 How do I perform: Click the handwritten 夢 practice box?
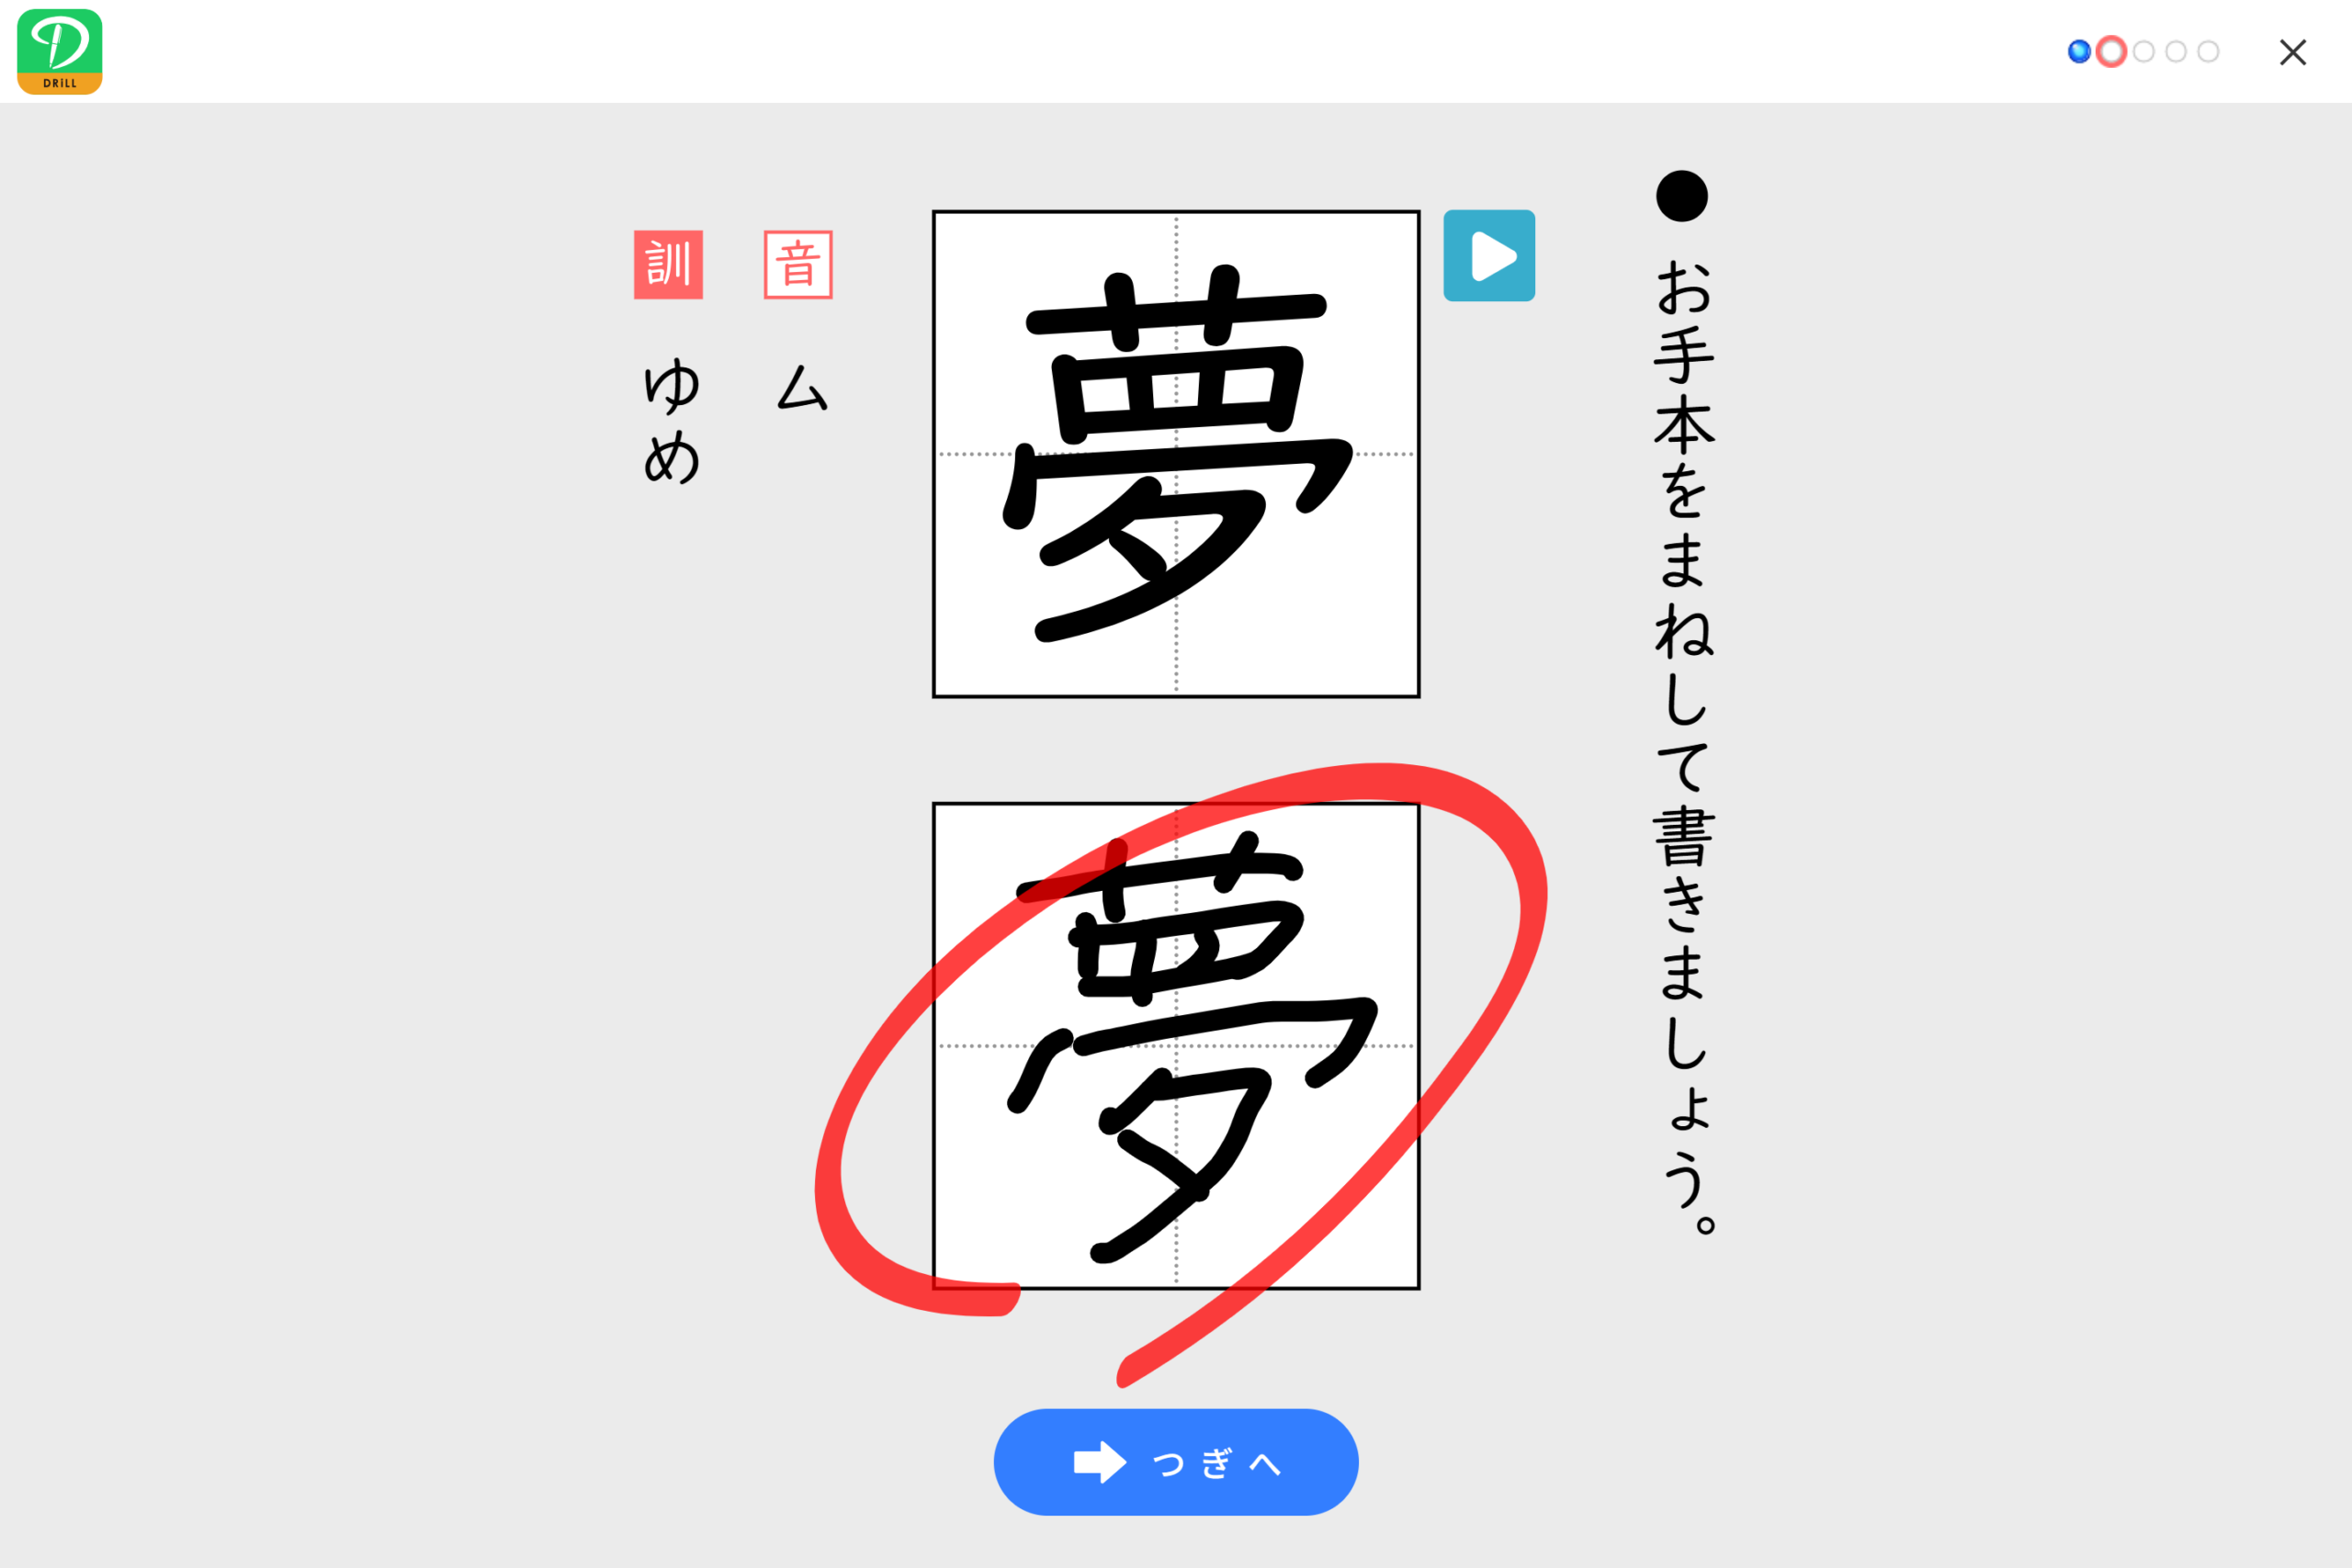1176,1046
